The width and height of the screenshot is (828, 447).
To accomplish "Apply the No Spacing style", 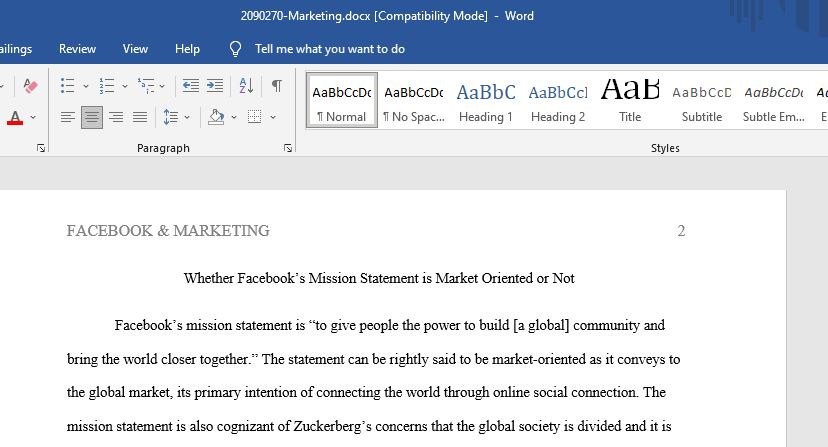I will pyautogui.click(x=414, y=100).
